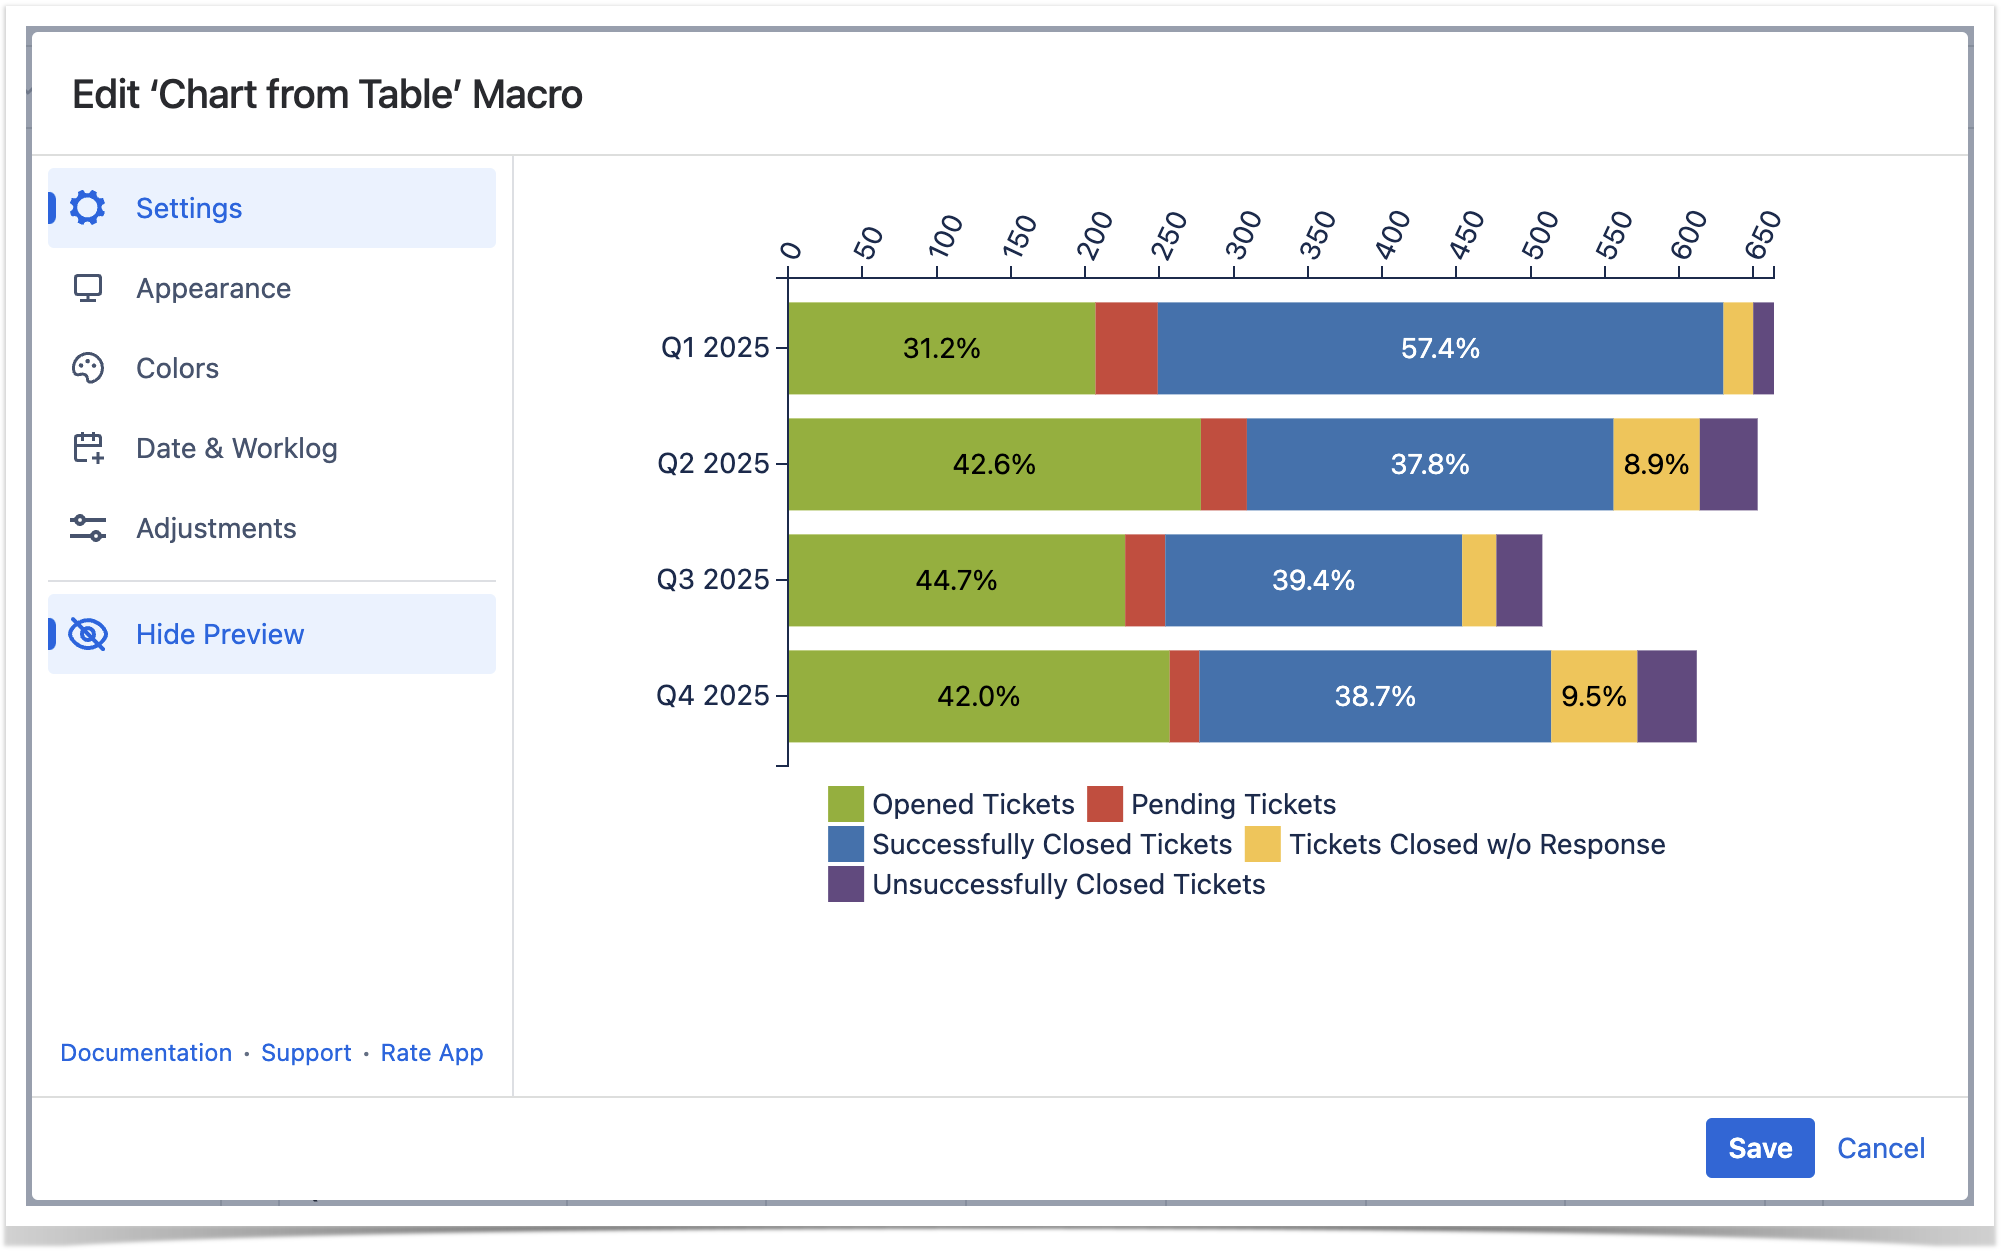Go to the Adjustments section
Screen dimensions: 2008x1255
(216, 528)
